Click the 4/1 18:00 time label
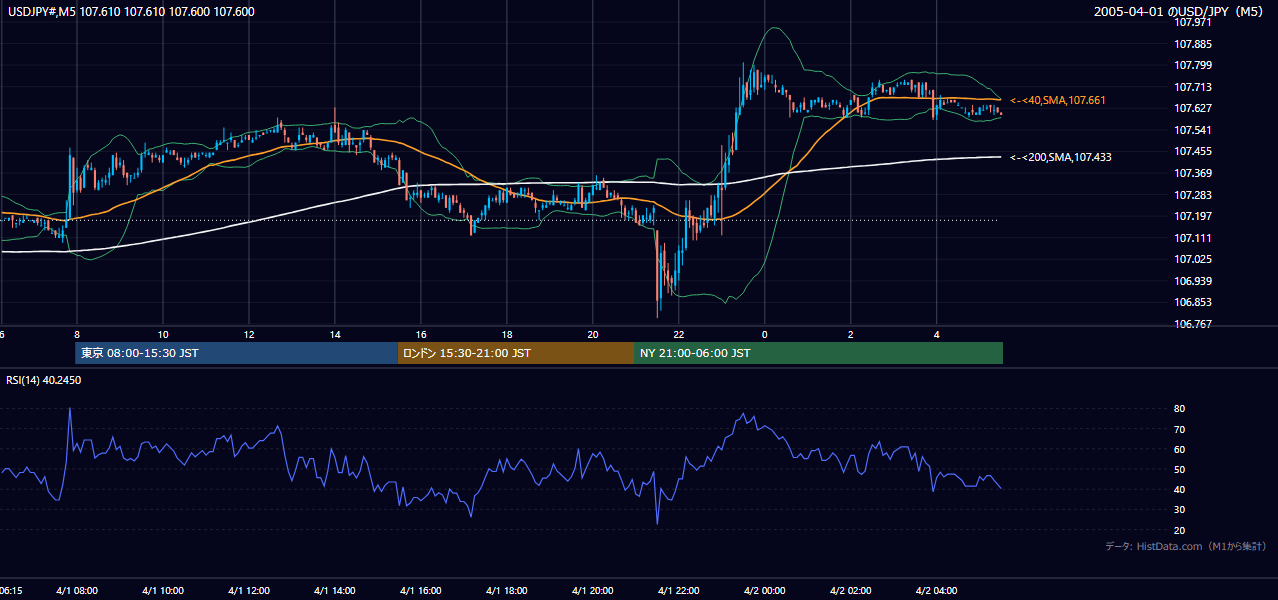 point(507,590)
